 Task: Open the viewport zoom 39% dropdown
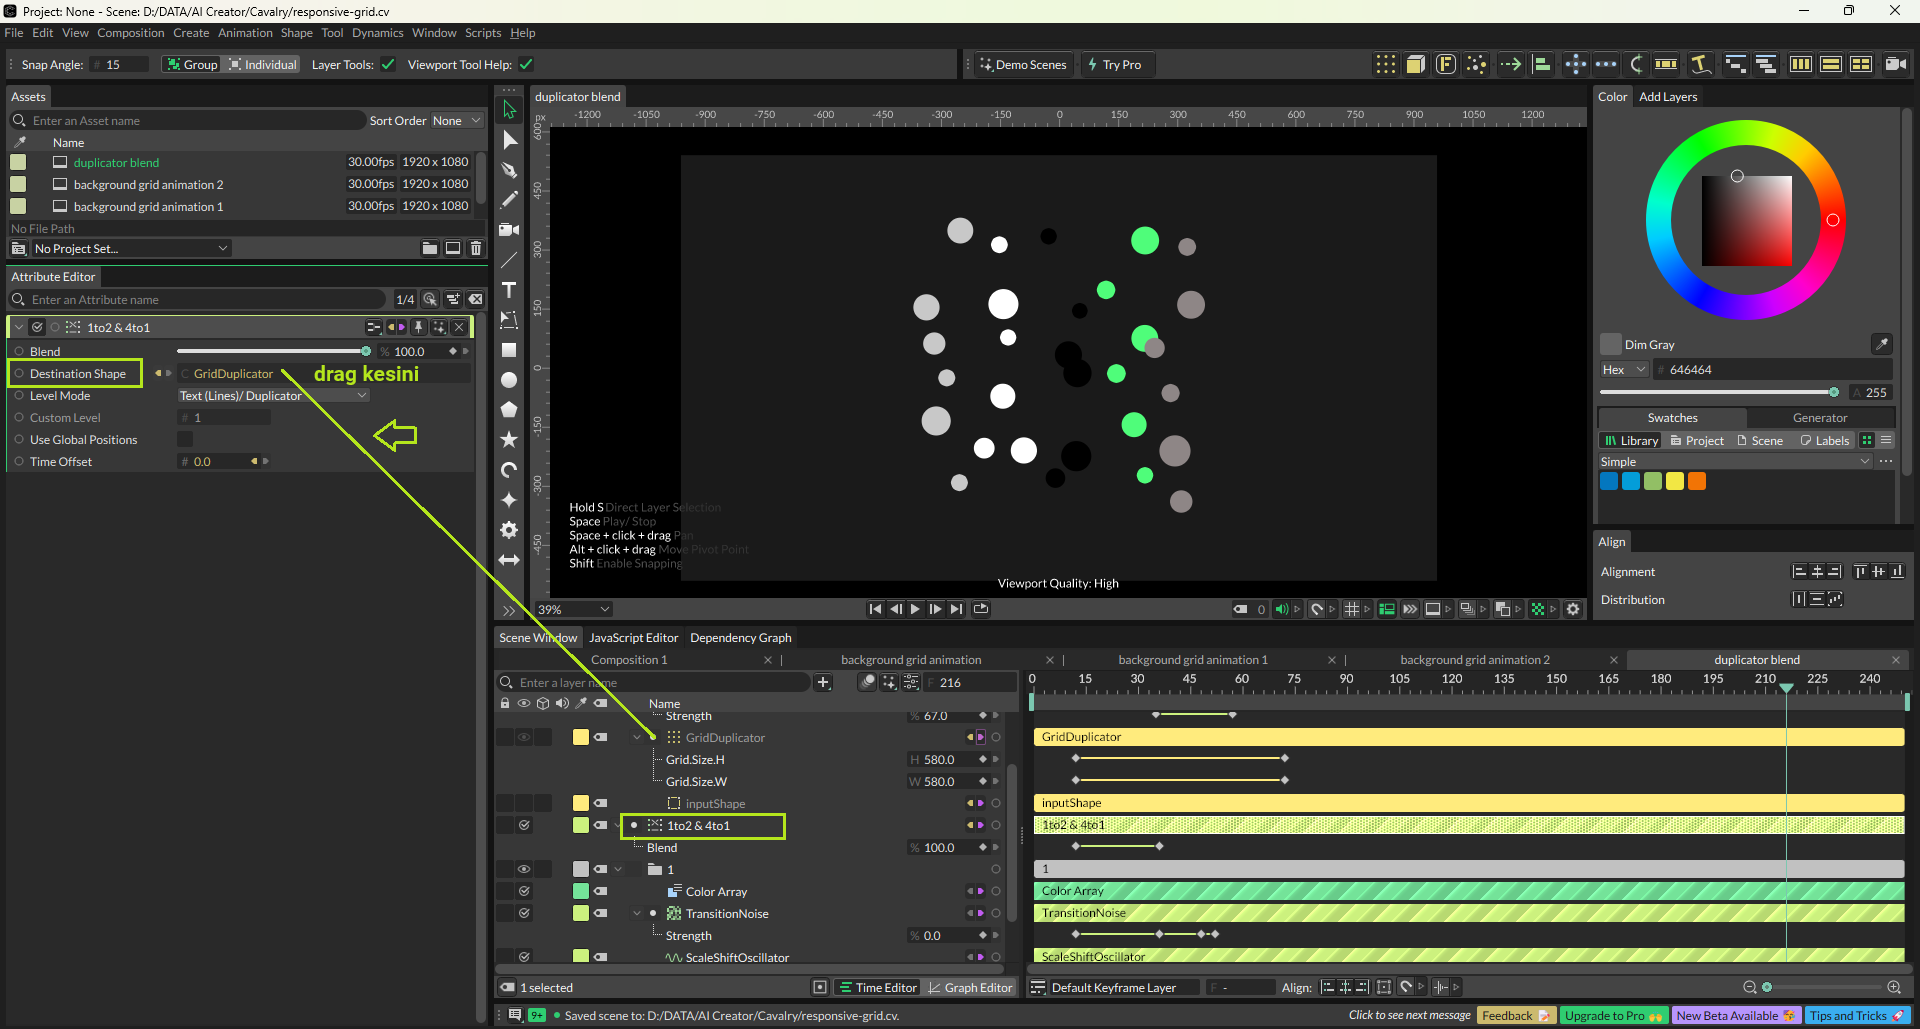coord(574,609)
